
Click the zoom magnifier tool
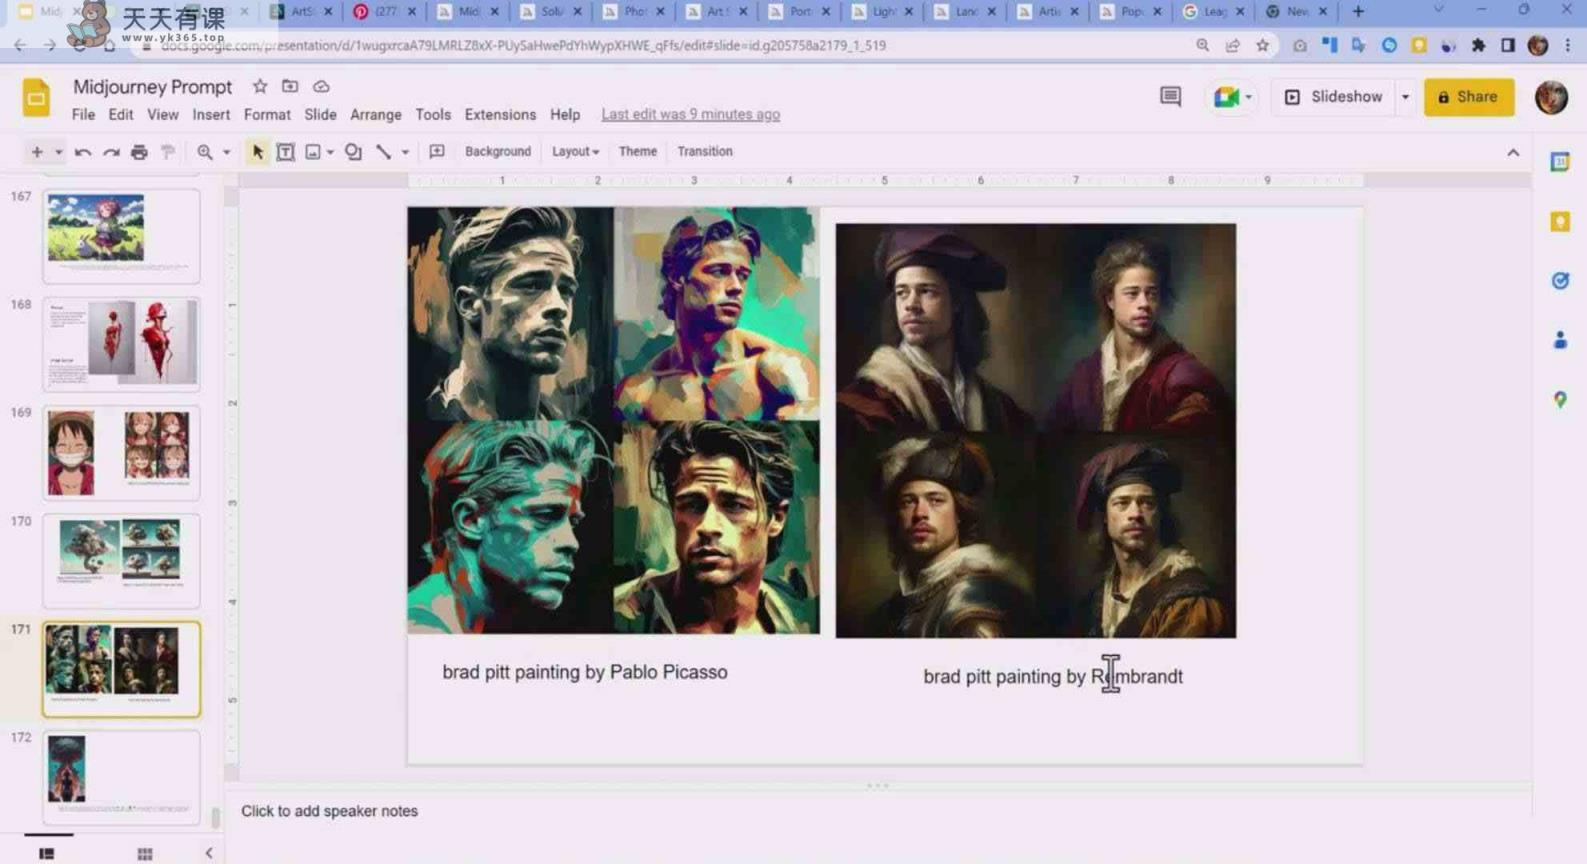pos(205,152)
